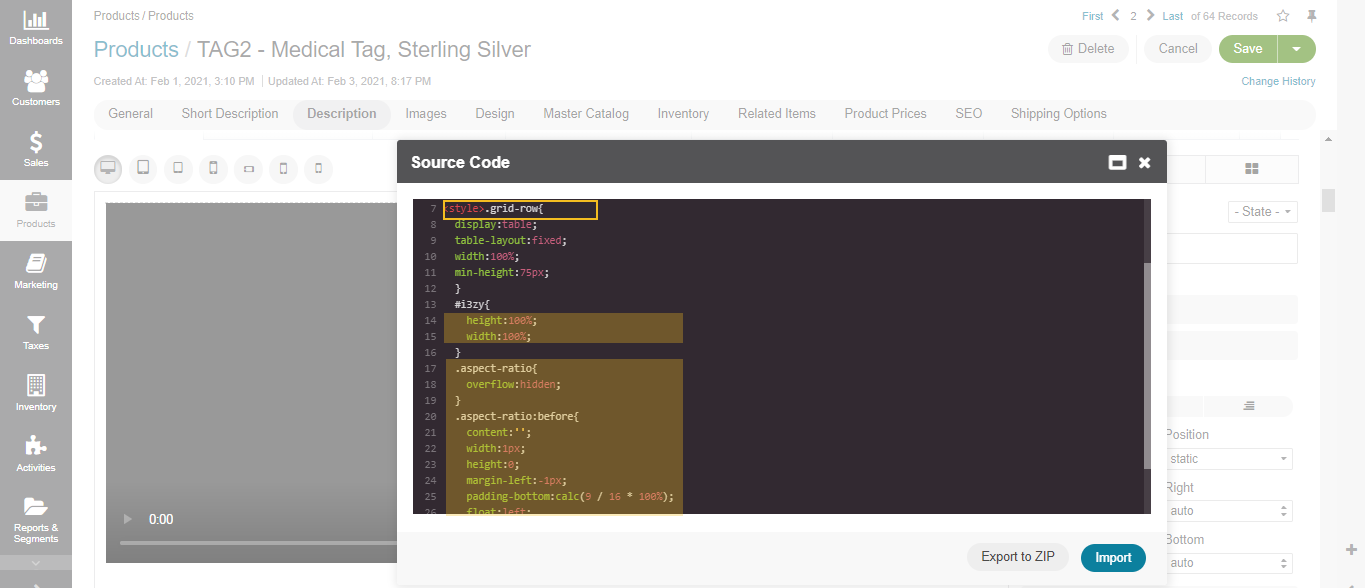Play the video in the editor canvas
The height and width of the screenshot is (588, 1365).
tap(127, 519)
